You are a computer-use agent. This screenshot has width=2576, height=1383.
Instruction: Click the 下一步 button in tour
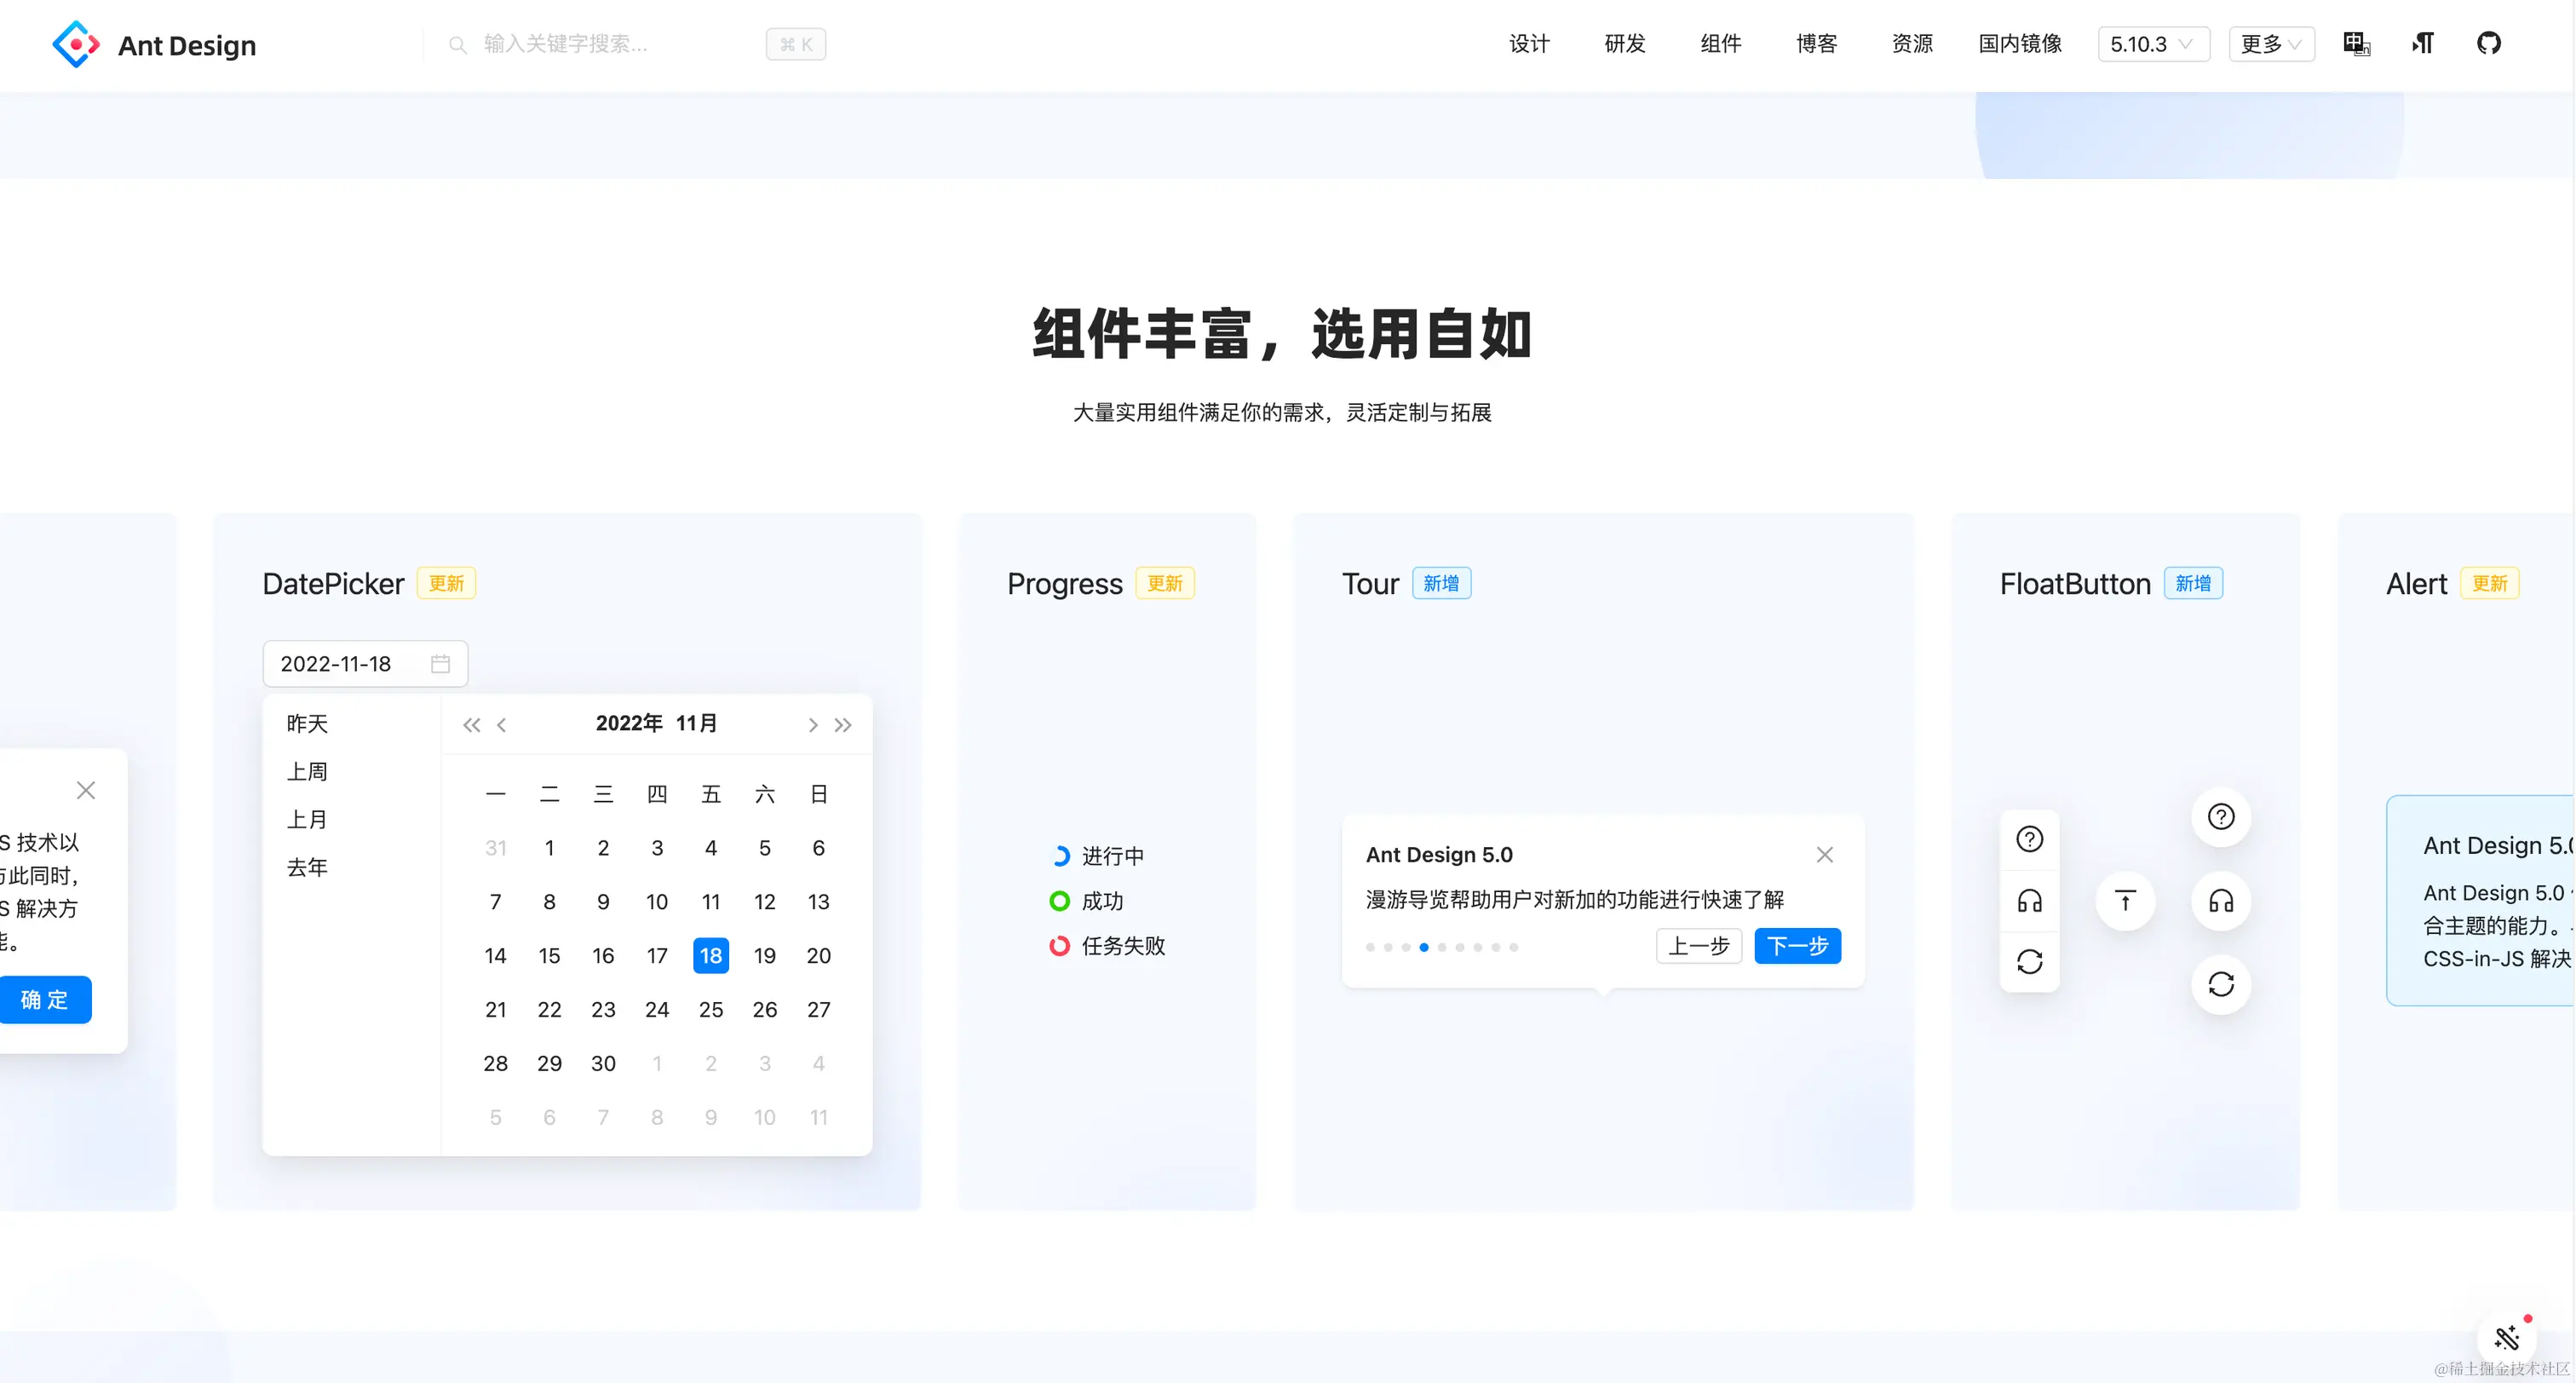[x=1797, y=946]
